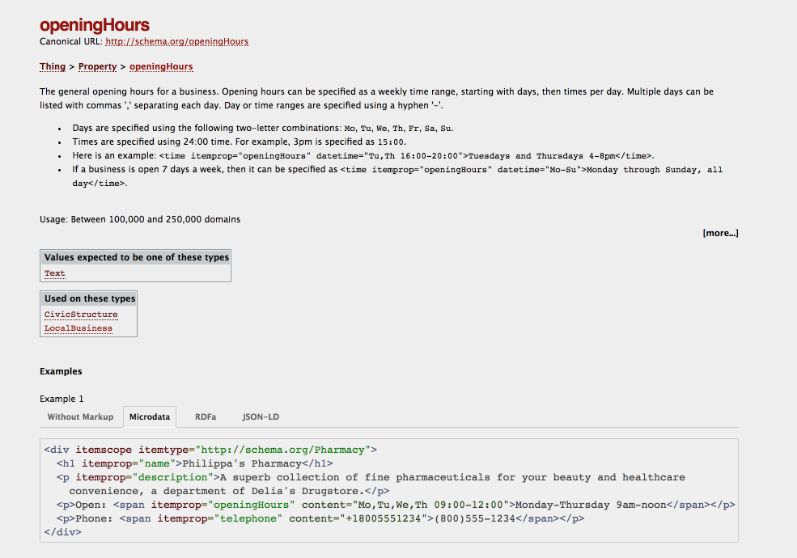Click the 'Values expected to be' table header
Viewport: 797px width, 558px height.
pos(136,257)
